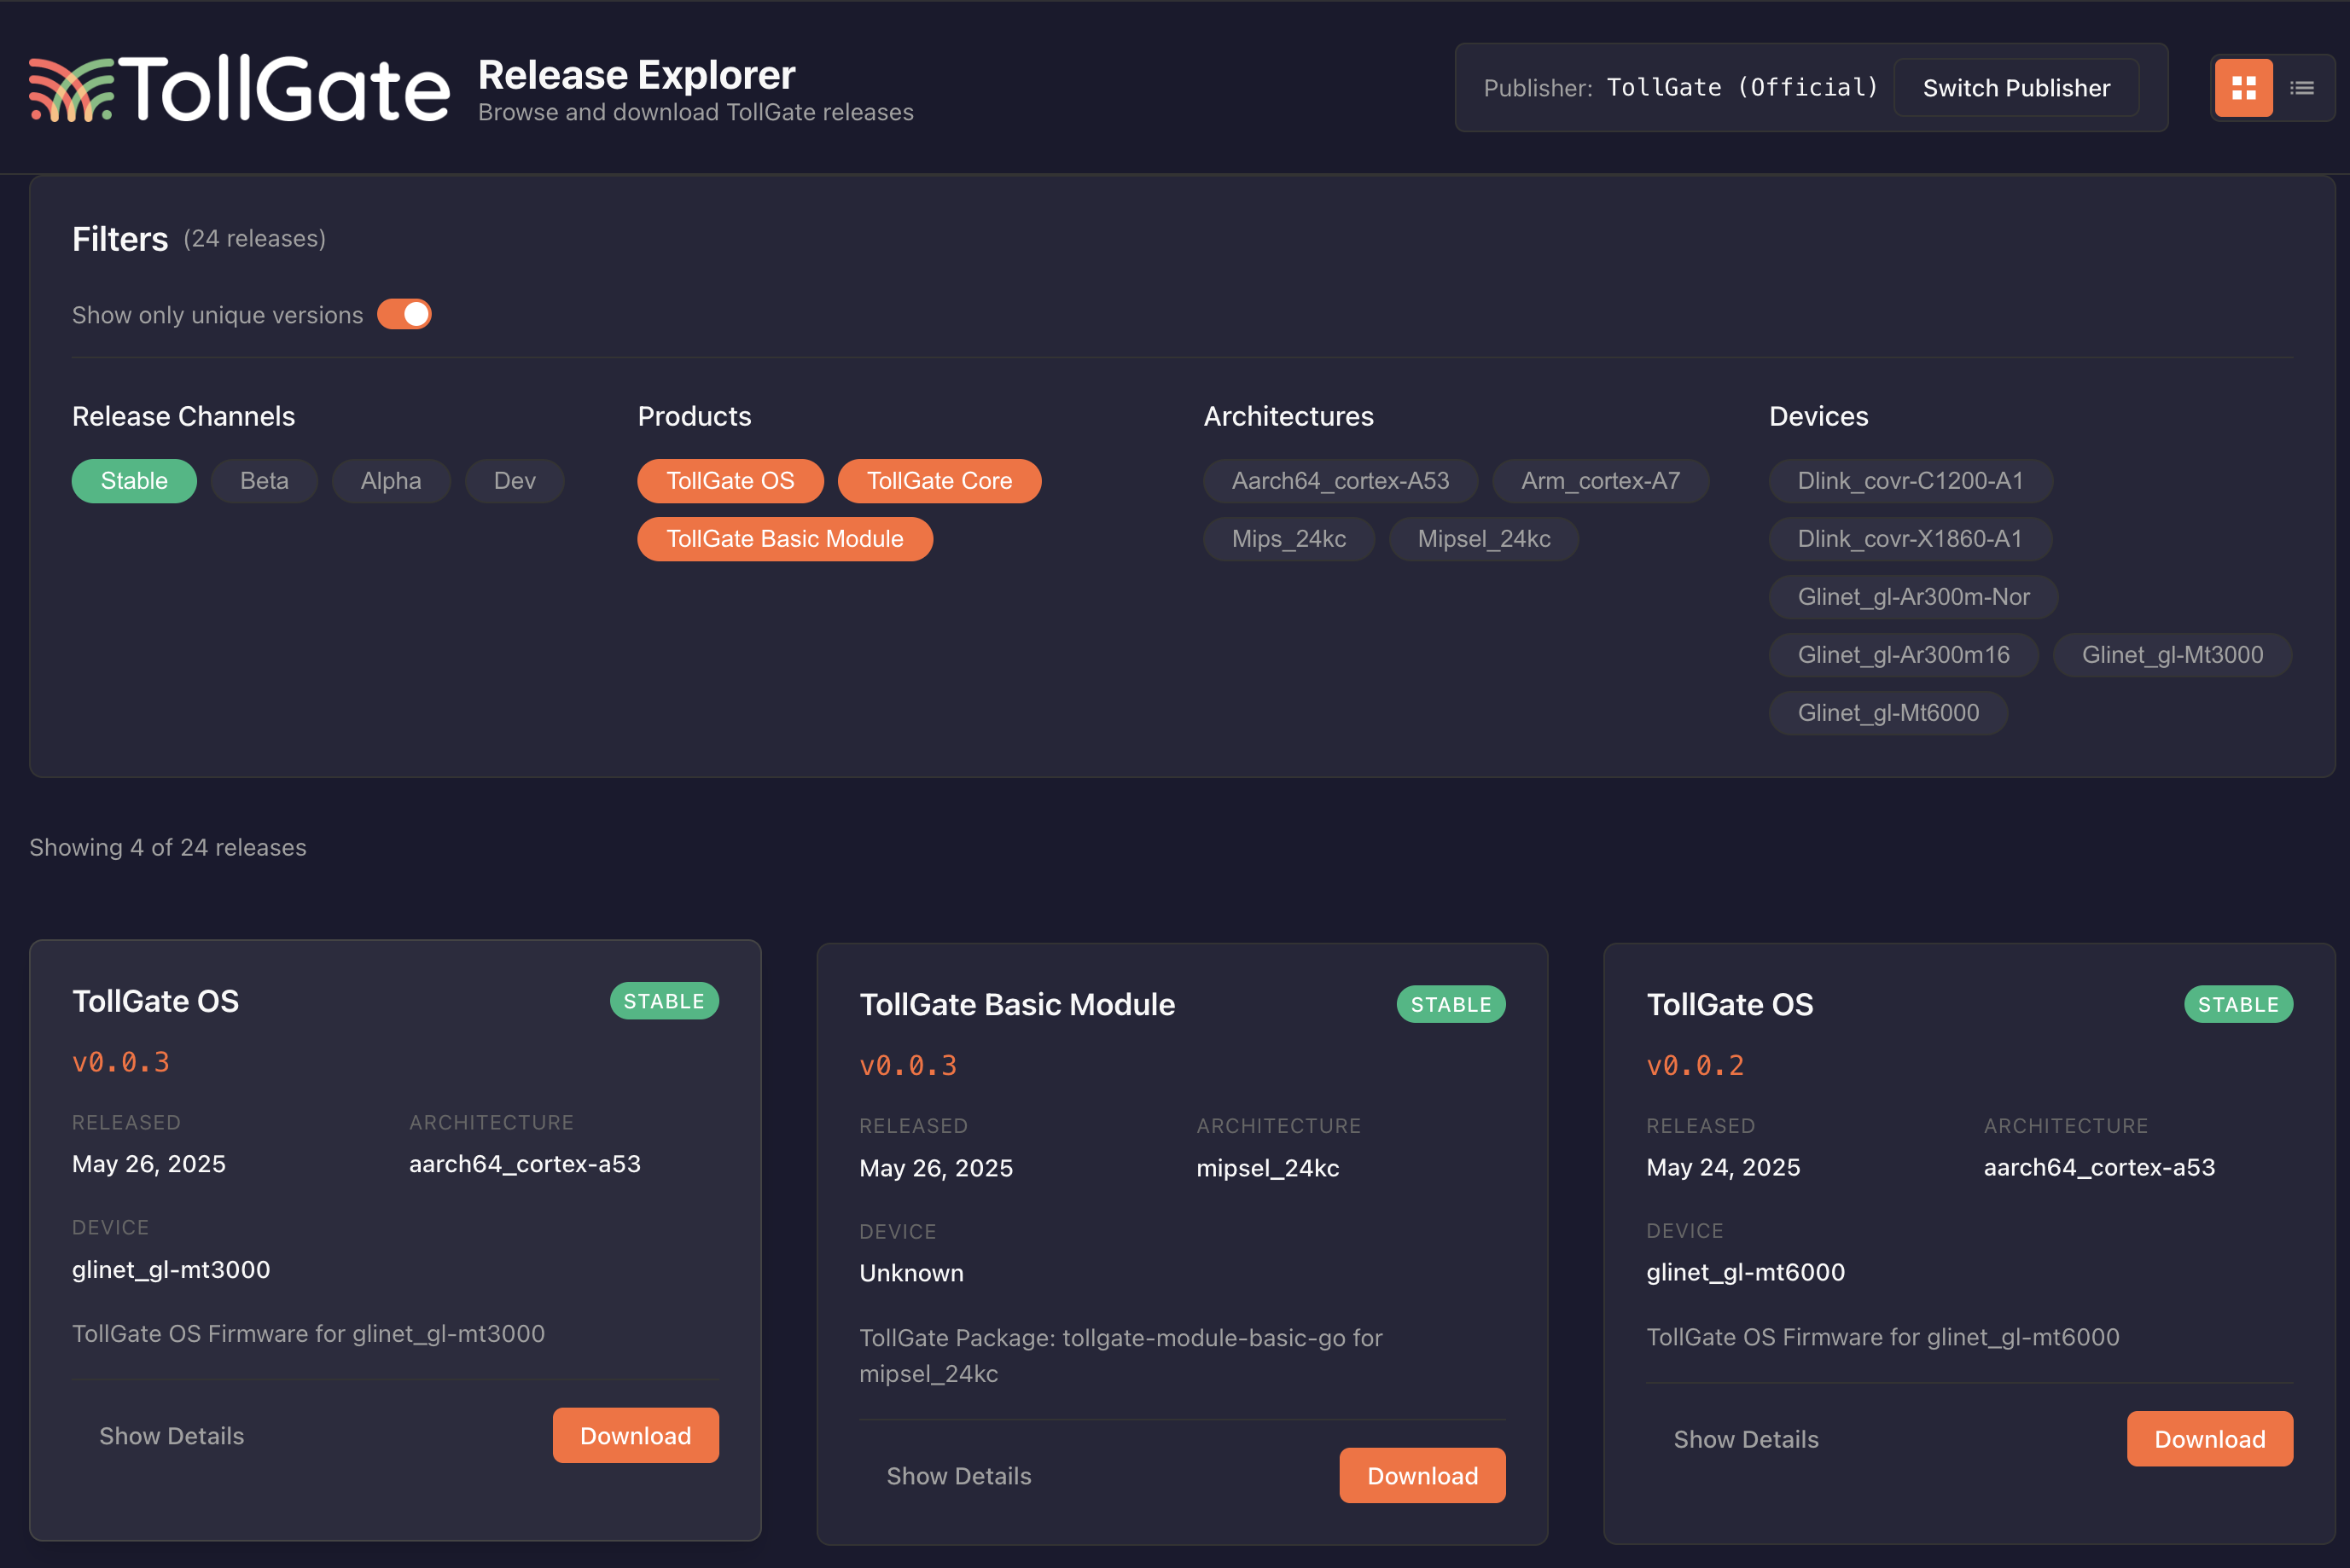Click 'Unknown' device value on Basic Module card
Screen dimensions: 2350x1568
pos(912,1273)
